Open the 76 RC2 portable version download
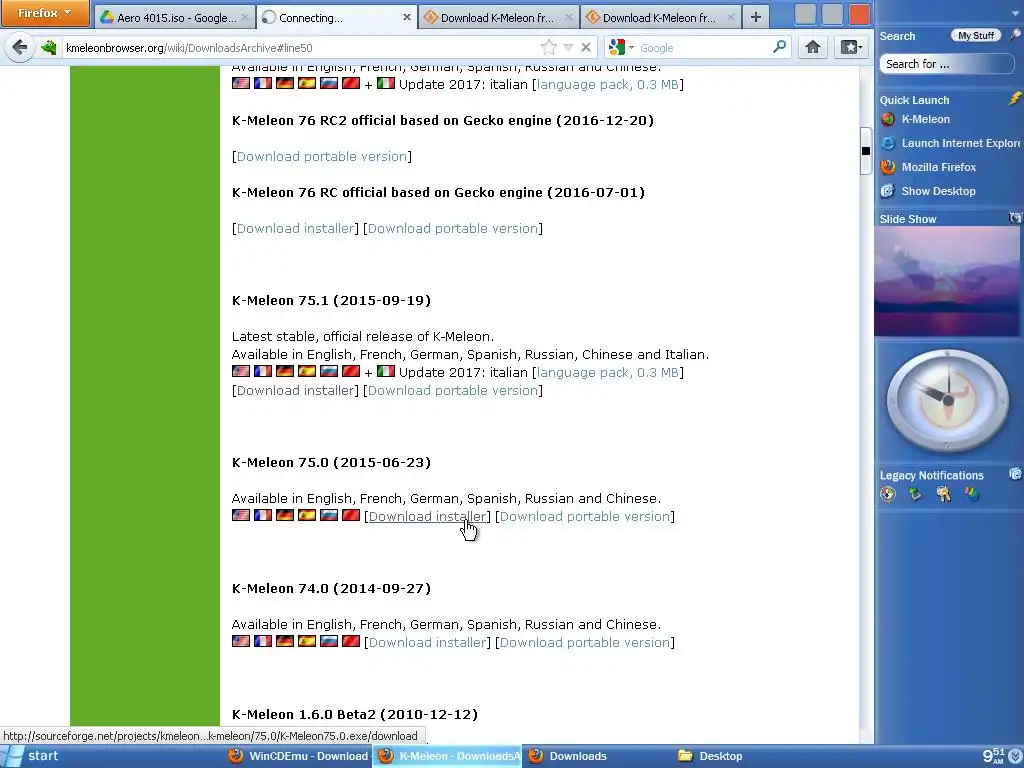The image size is (1024, 768). 322,157
